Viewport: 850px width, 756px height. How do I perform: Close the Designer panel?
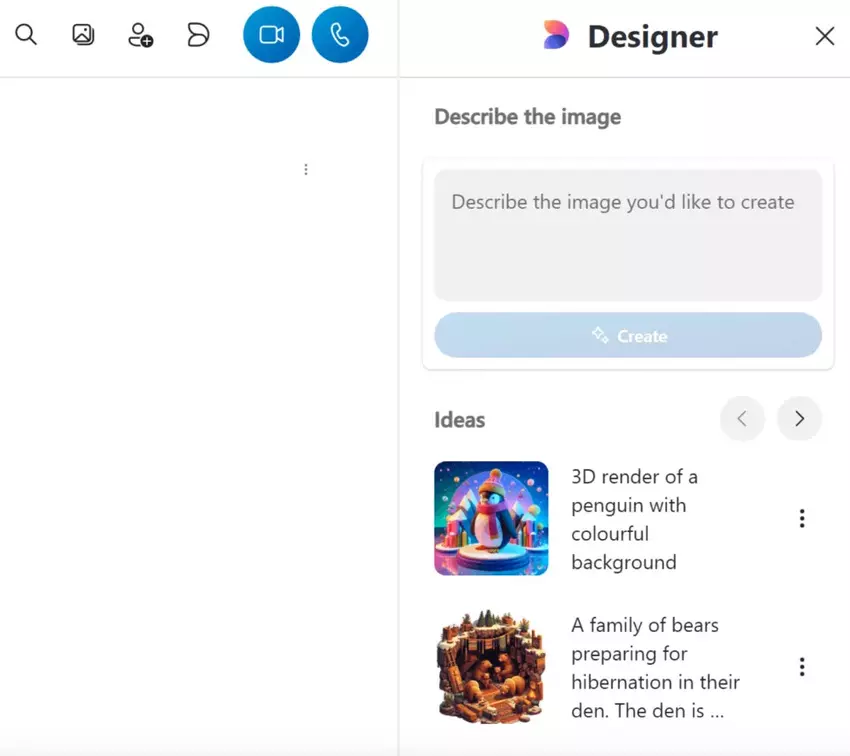tap(824, 37)
